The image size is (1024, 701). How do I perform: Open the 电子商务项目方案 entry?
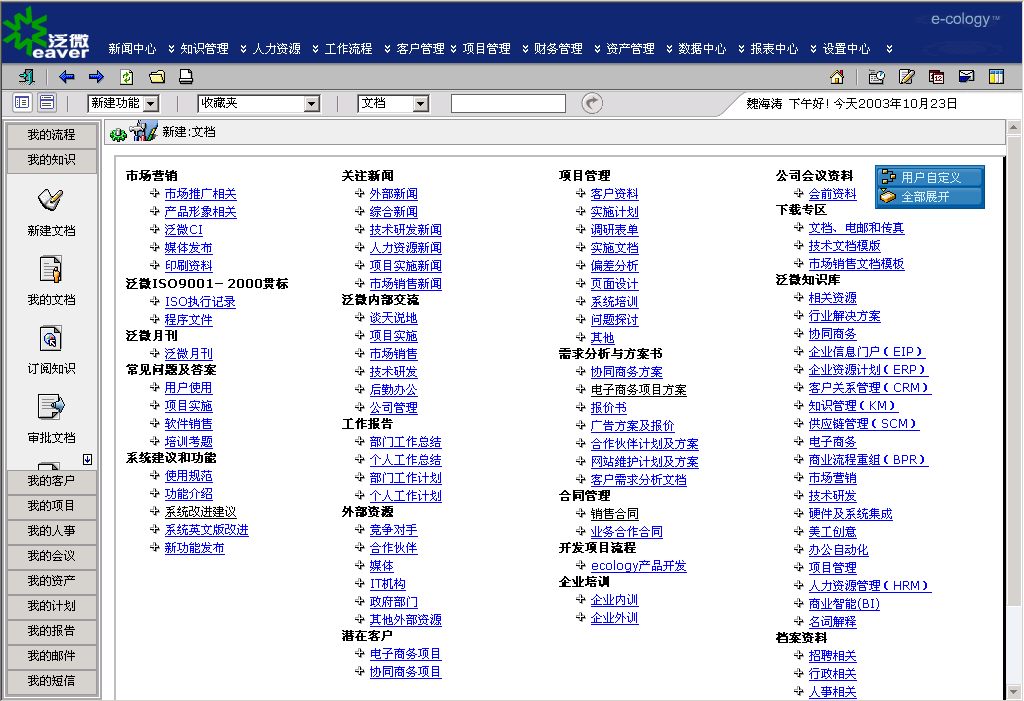click(639, 390)
